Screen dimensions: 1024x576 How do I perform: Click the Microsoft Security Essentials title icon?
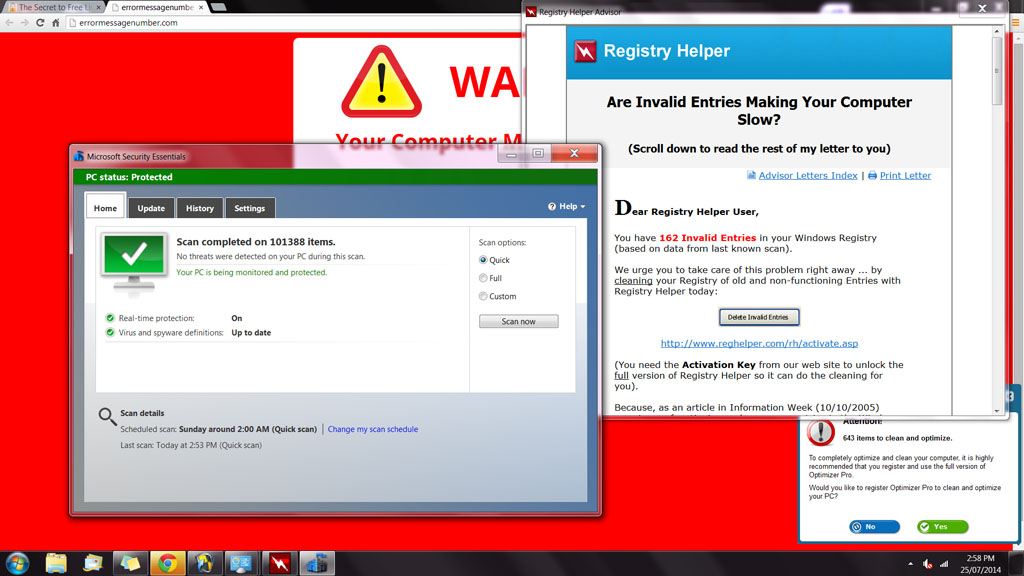click(79, 156)
